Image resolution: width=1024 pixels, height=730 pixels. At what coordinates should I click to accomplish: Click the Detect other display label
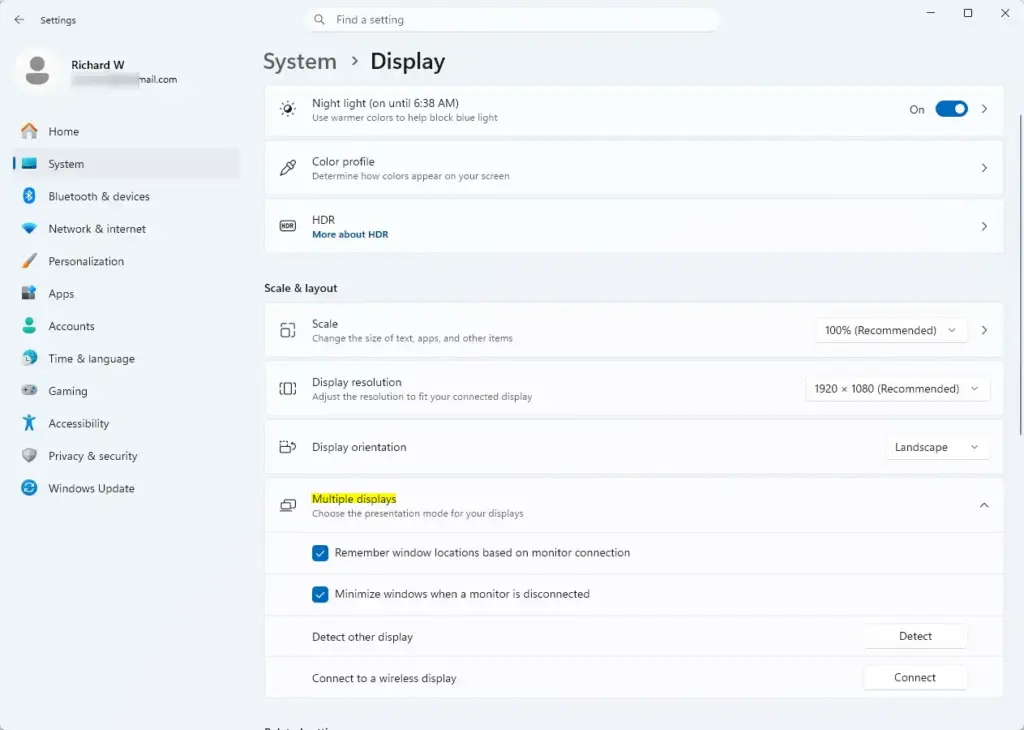coord(362,637)
